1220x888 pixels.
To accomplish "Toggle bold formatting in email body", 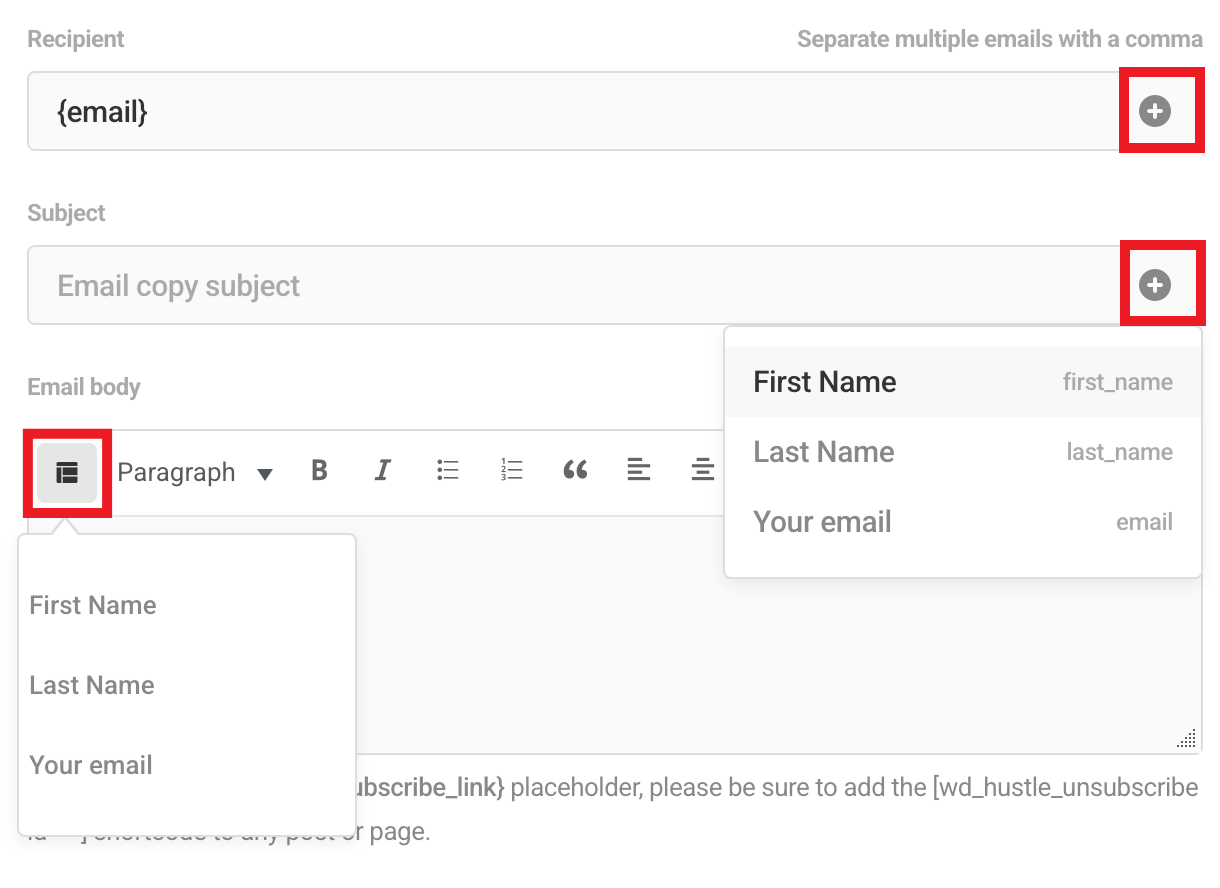I will point(319,470).
